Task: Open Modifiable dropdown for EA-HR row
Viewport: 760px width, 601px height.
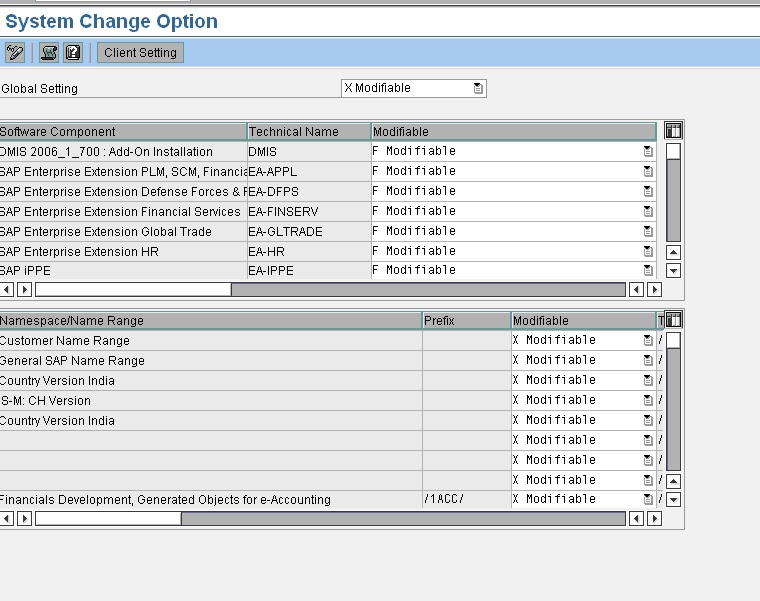Action: tap(648, 251)
